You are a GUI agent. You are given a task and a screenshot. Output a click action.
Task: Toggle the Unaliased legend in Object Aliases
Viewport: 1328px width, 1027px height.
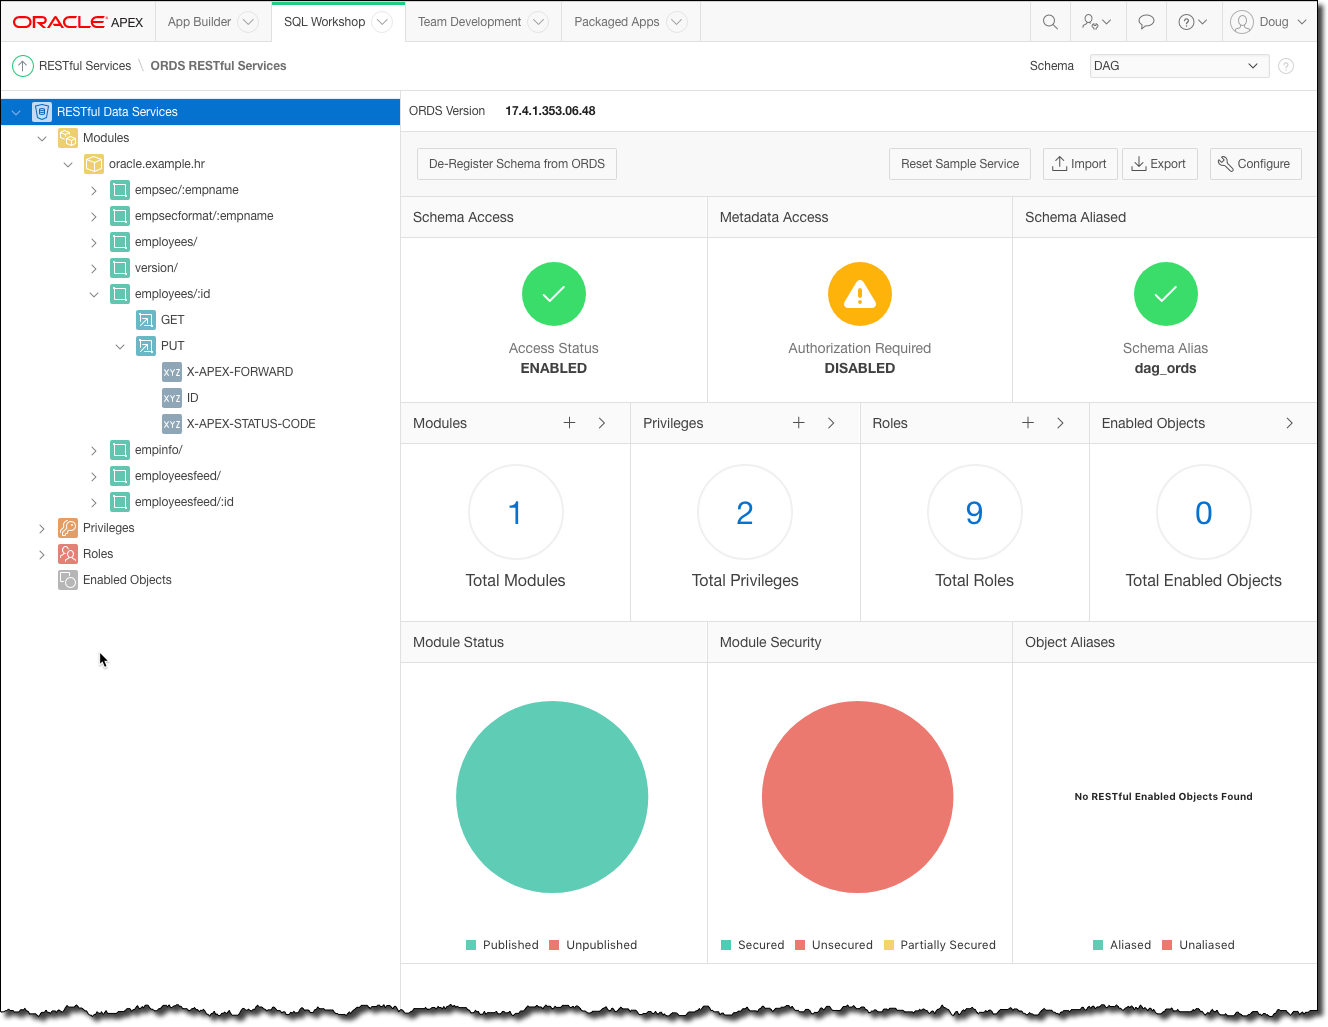[x=1198, y=945]
